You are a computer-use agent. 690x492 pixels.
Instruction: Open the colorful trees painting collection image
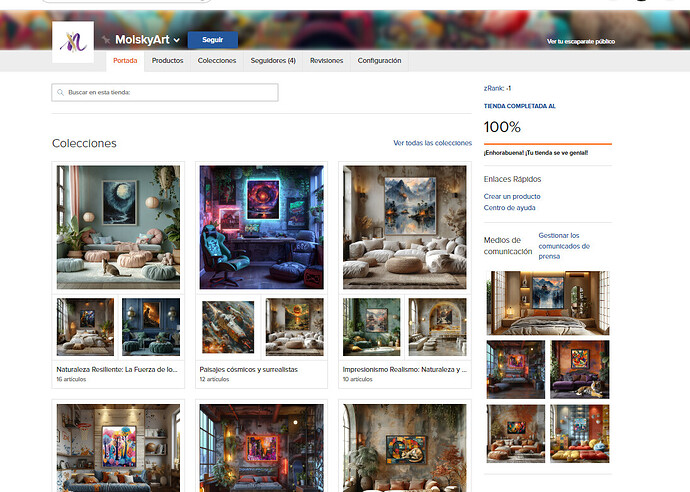pos(118,448)
